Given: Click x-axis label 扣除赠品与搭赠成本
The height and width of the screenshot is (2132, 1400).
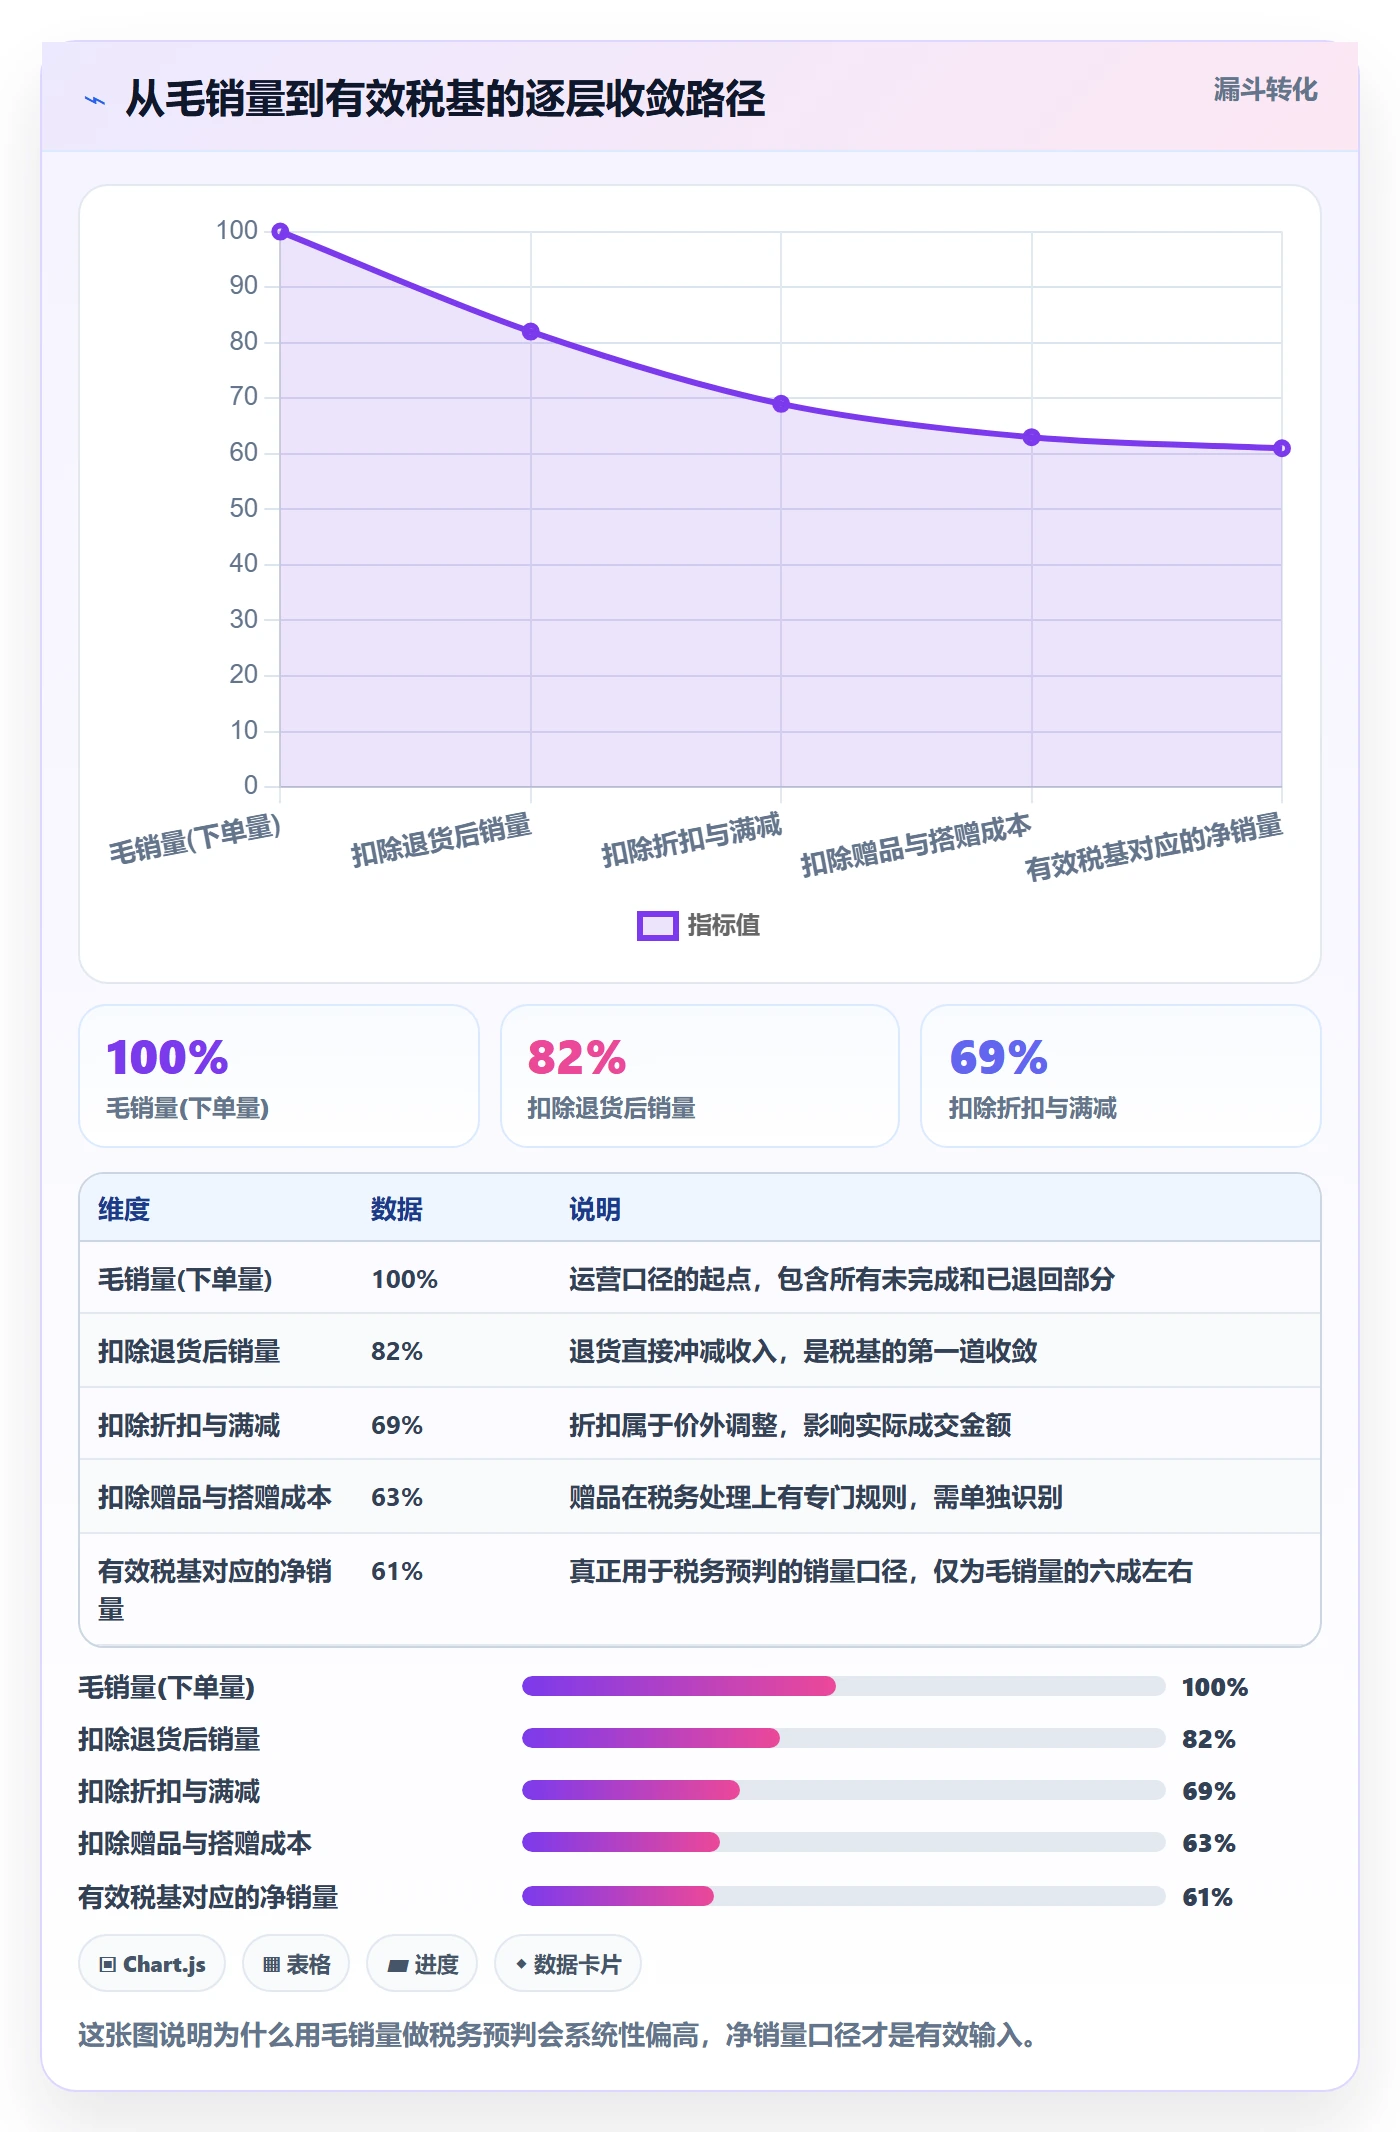Looking at the screenshot, I should pos(915,845).
